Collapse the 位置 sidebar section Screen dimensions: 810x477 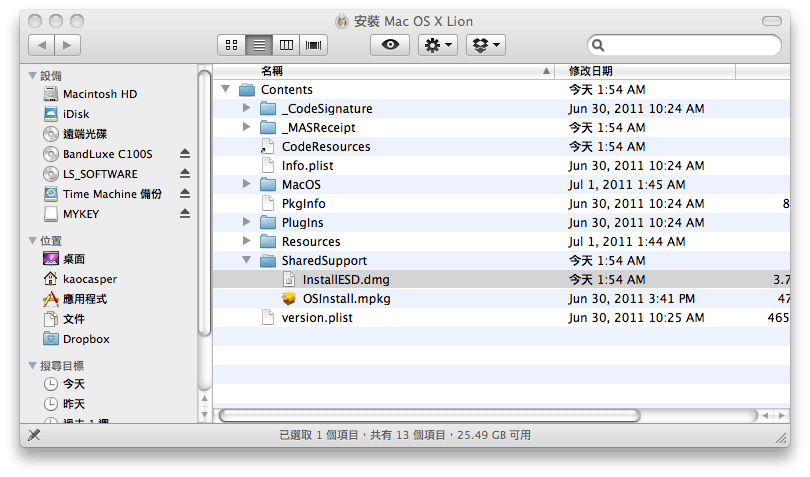tap(33, 241)
